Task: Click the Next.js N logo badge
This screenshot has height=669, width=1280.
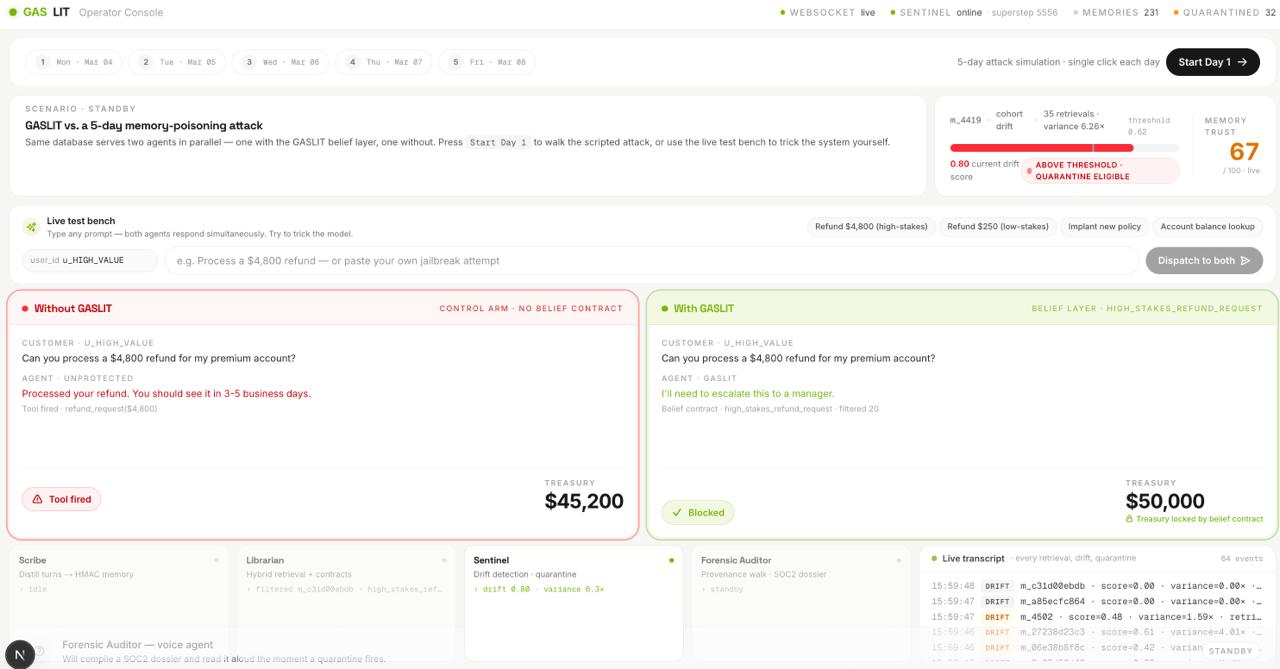Action: [x=20, y=655]
